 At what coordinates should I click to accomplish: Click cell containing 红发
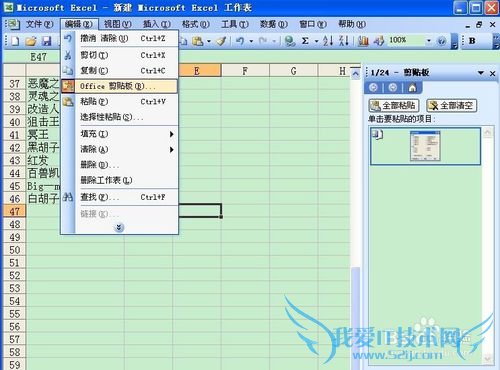point(43,160)
